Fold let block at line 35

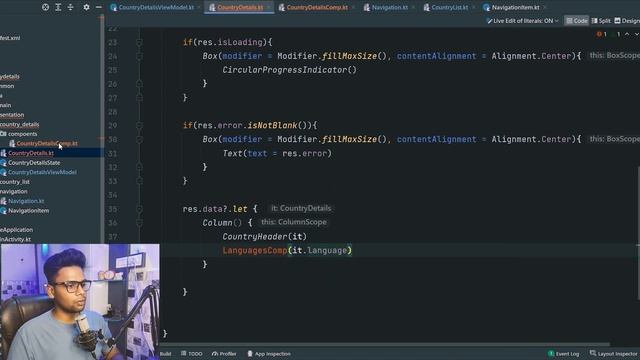(x=139, y=209)
